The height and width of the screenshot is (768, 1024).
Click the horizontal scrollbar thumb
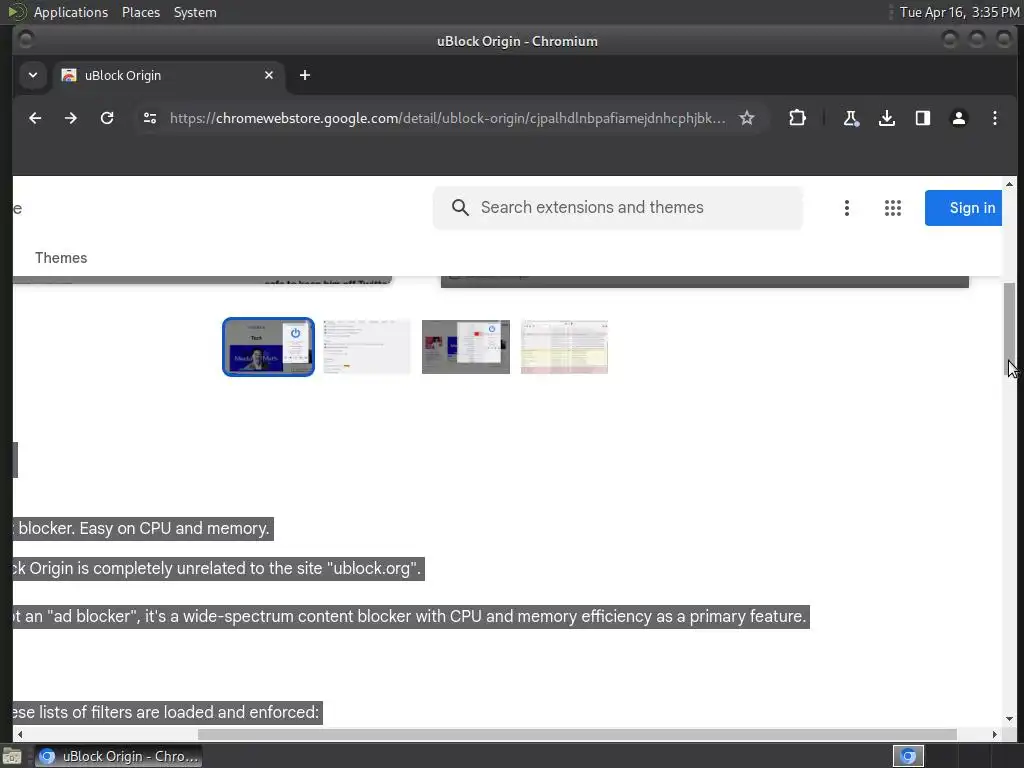pos(577,735)
